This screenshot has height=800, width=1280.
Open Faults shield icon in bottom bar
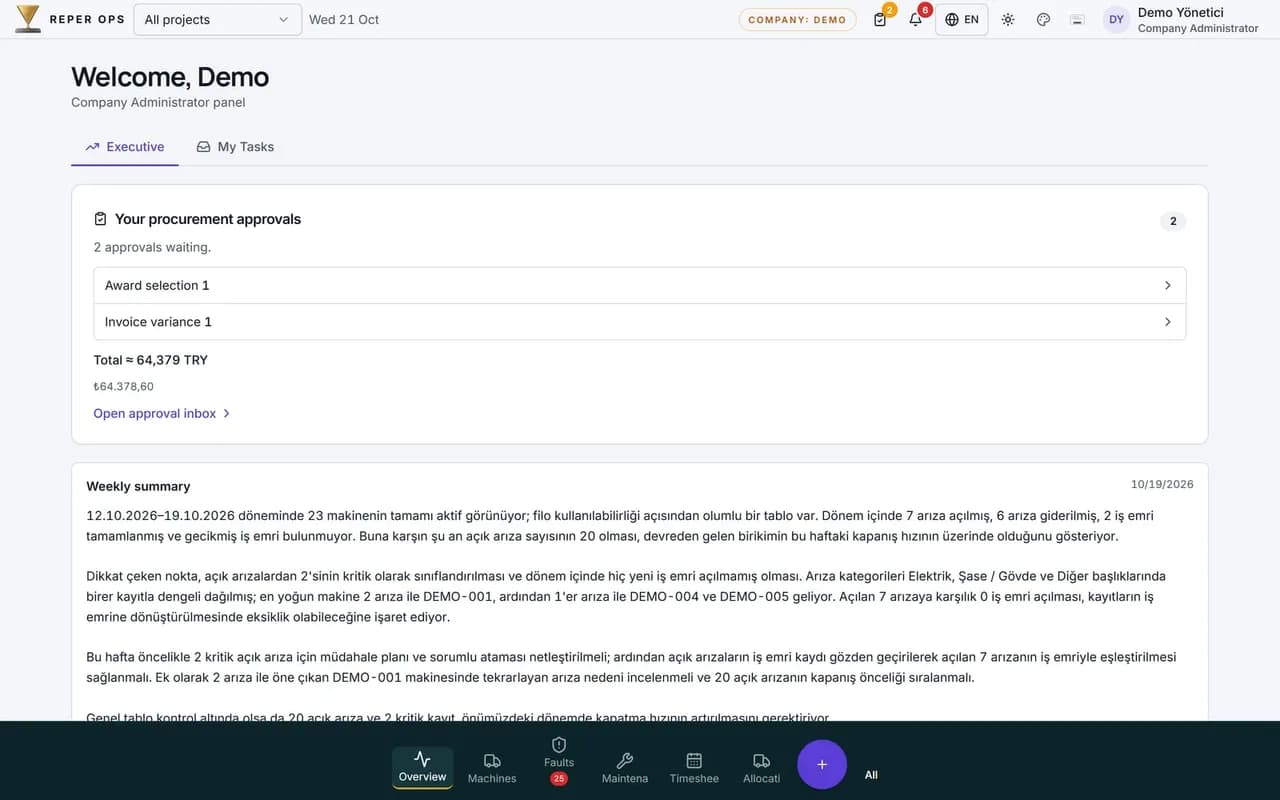[x=559, y=745]
